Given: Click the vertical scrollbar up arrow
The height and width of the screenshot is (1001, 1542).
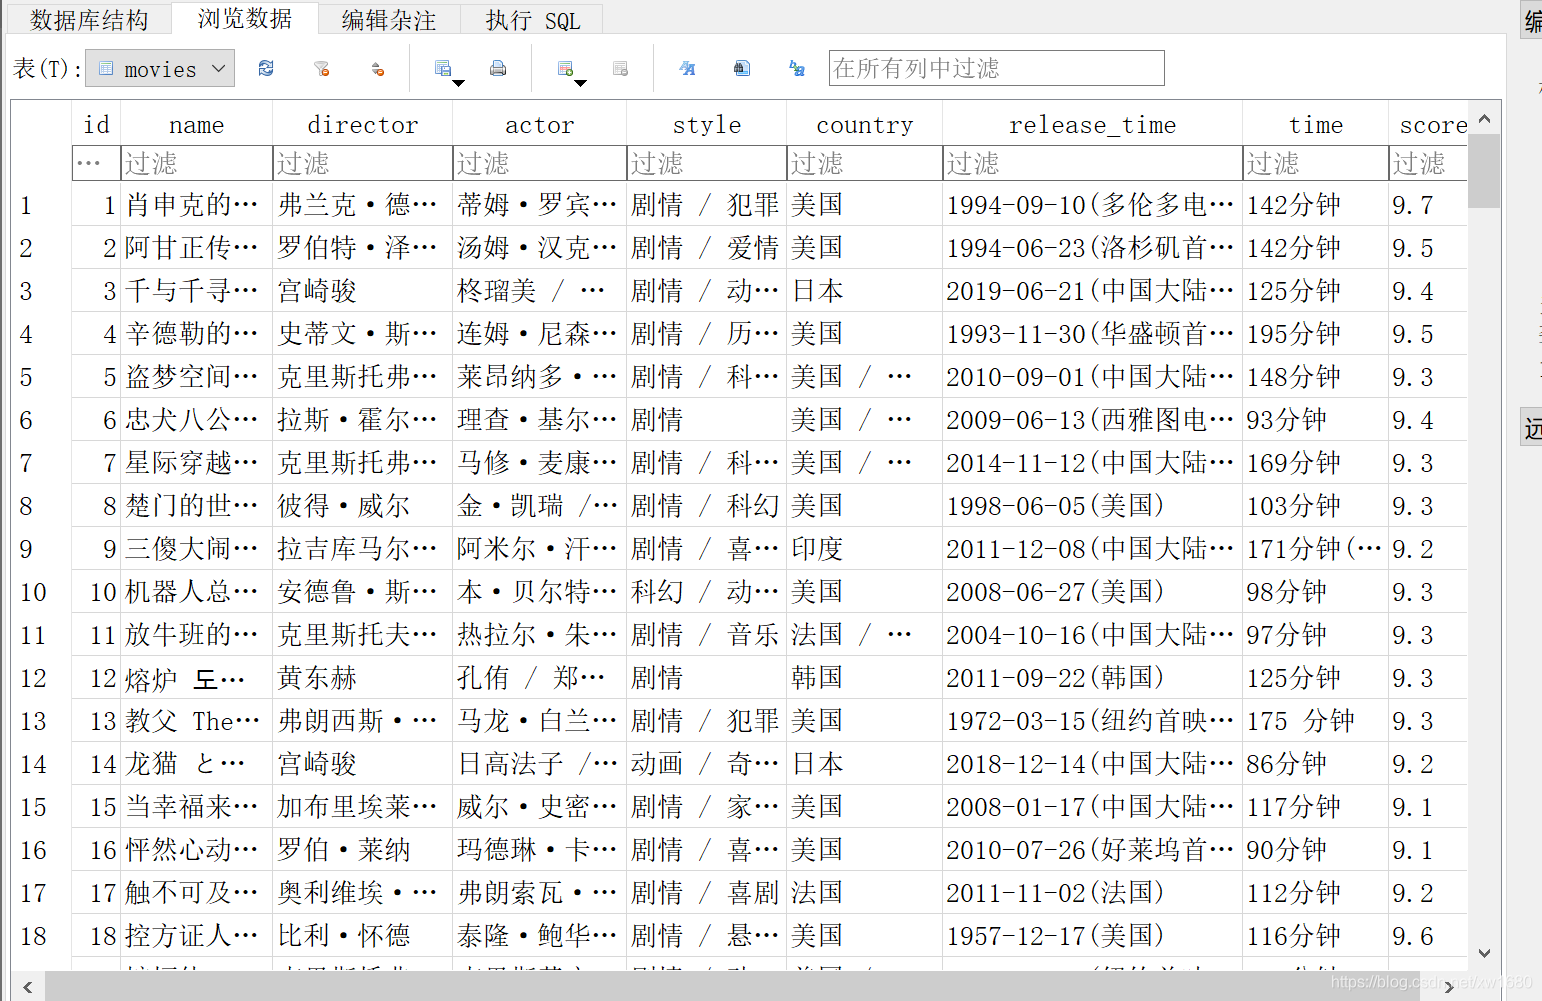Looking at the screenshot, I should coord(1484,118).
